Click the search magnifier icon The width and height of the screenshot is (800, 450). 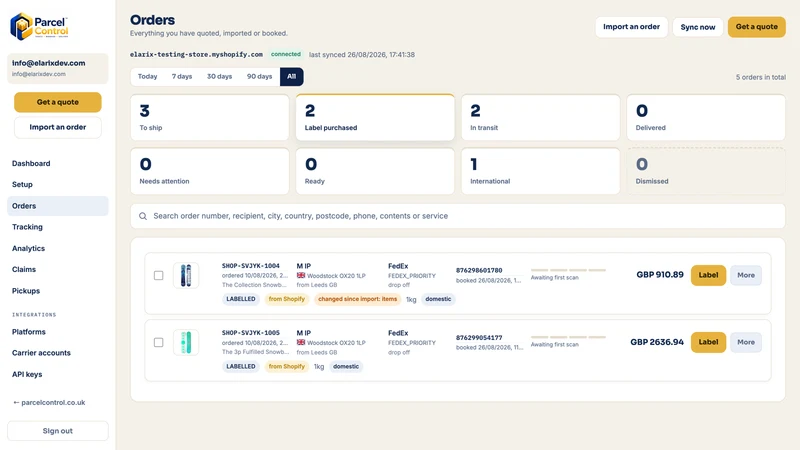(x=143, y=216)
